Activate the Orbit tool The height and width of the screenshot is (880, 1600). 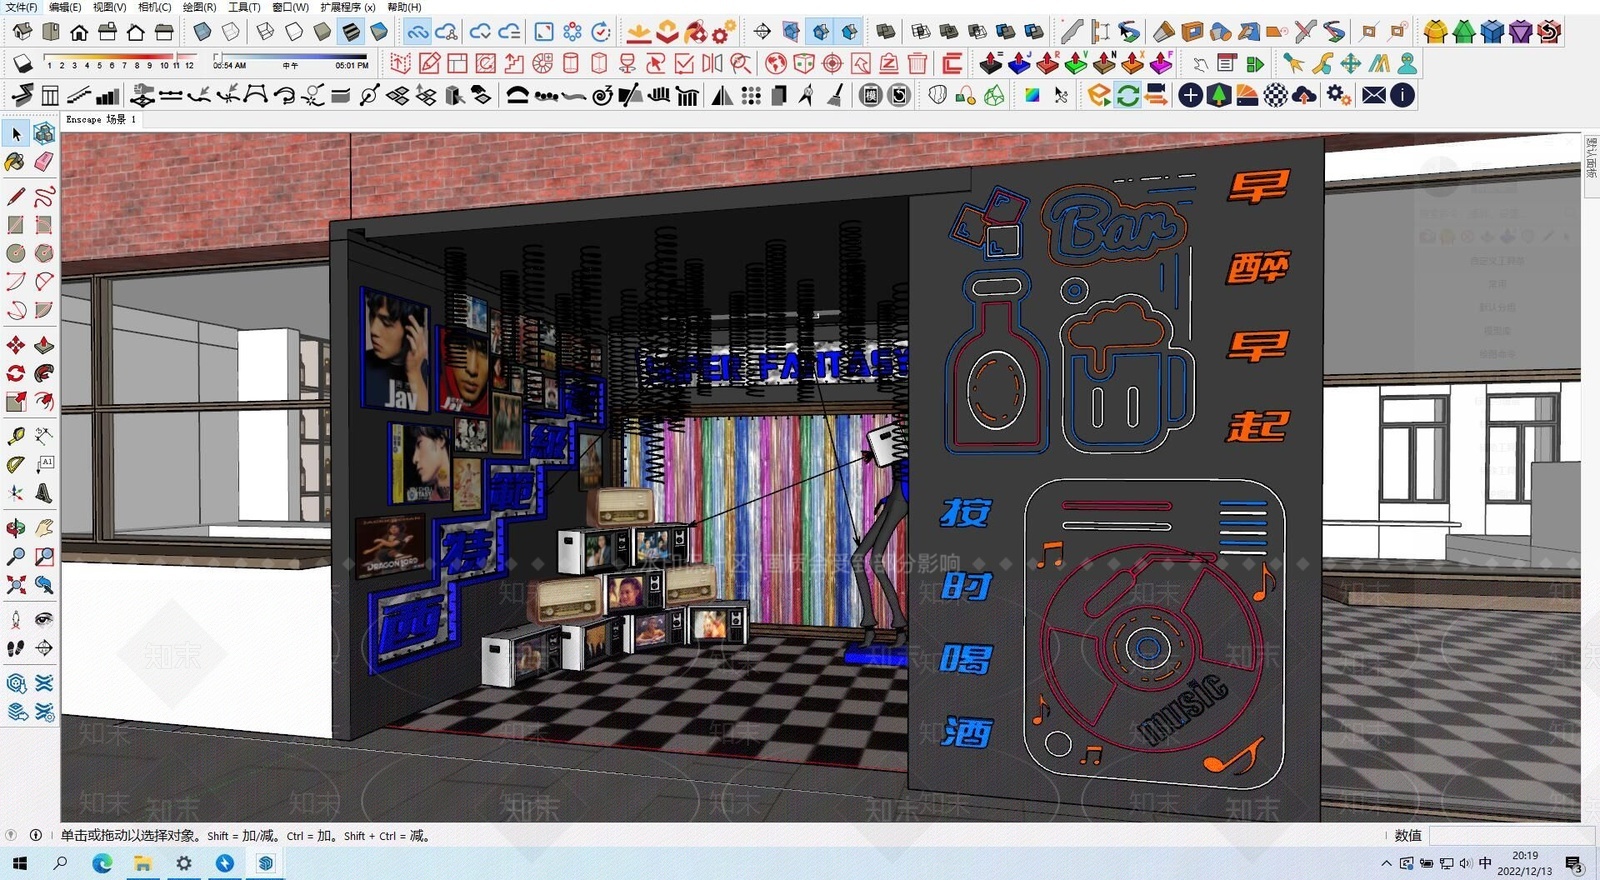(x=16, y=527)
